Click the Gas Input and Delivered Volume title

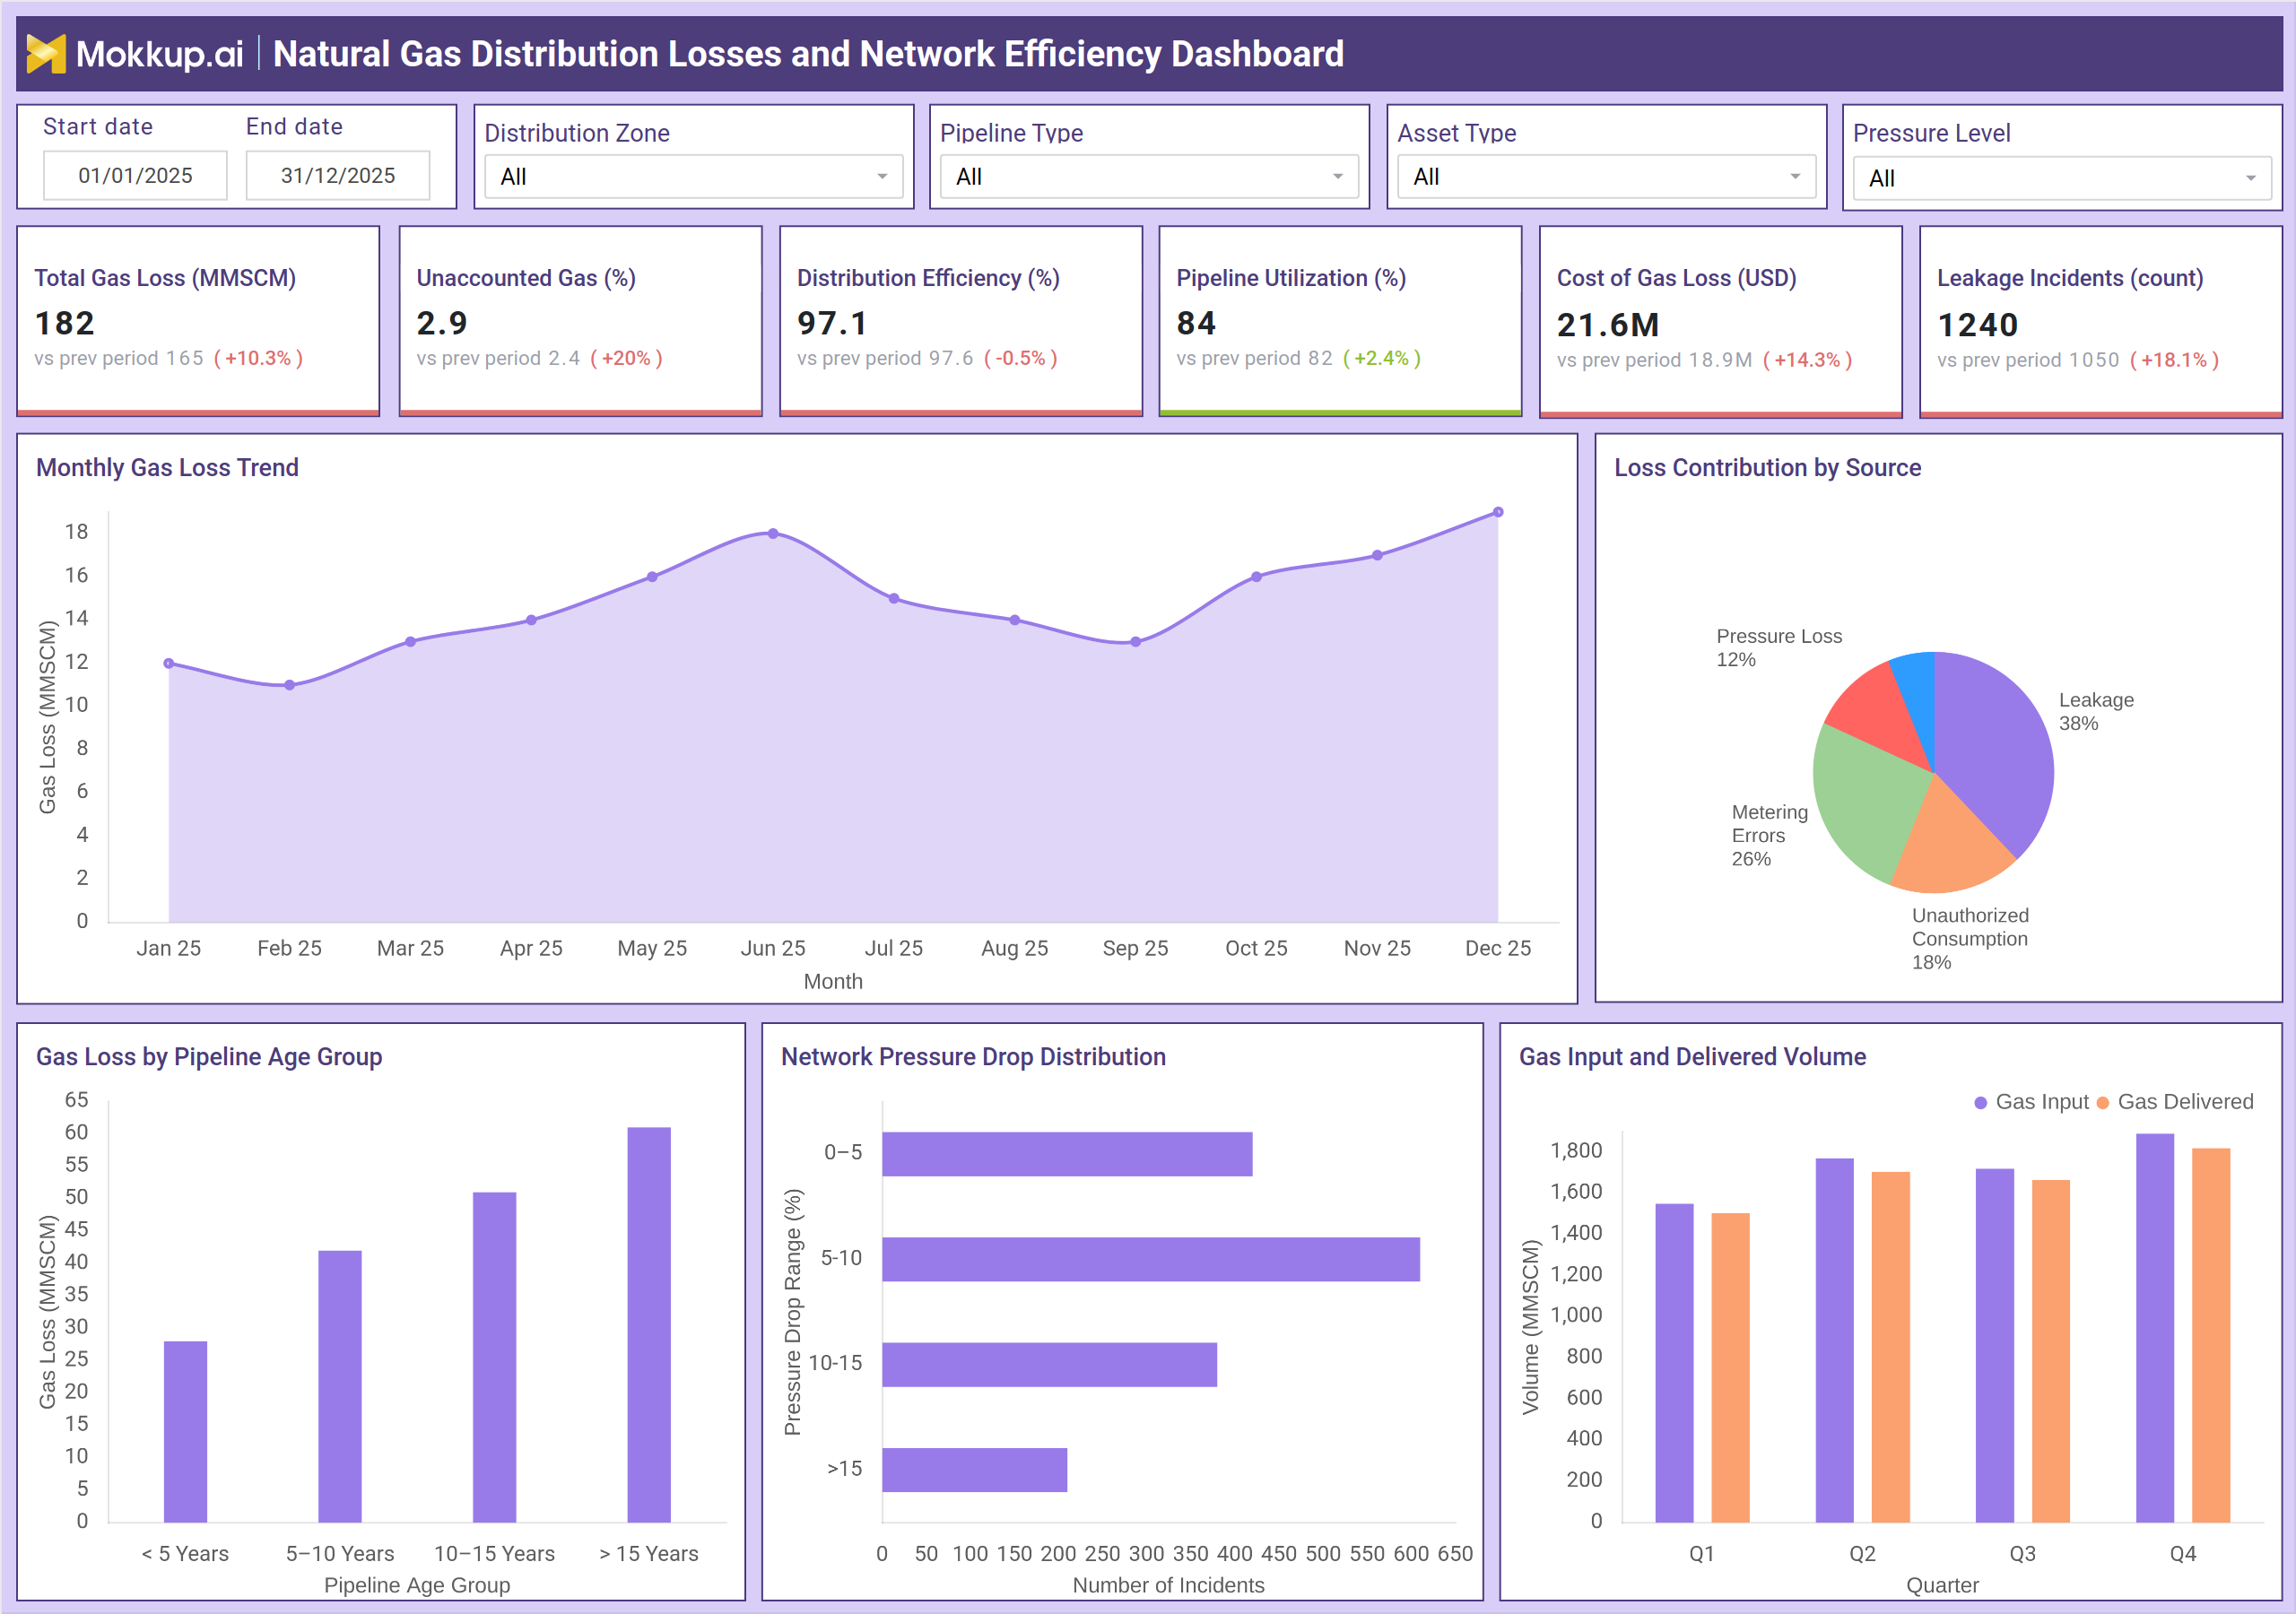click(x=1692, y=1056)
